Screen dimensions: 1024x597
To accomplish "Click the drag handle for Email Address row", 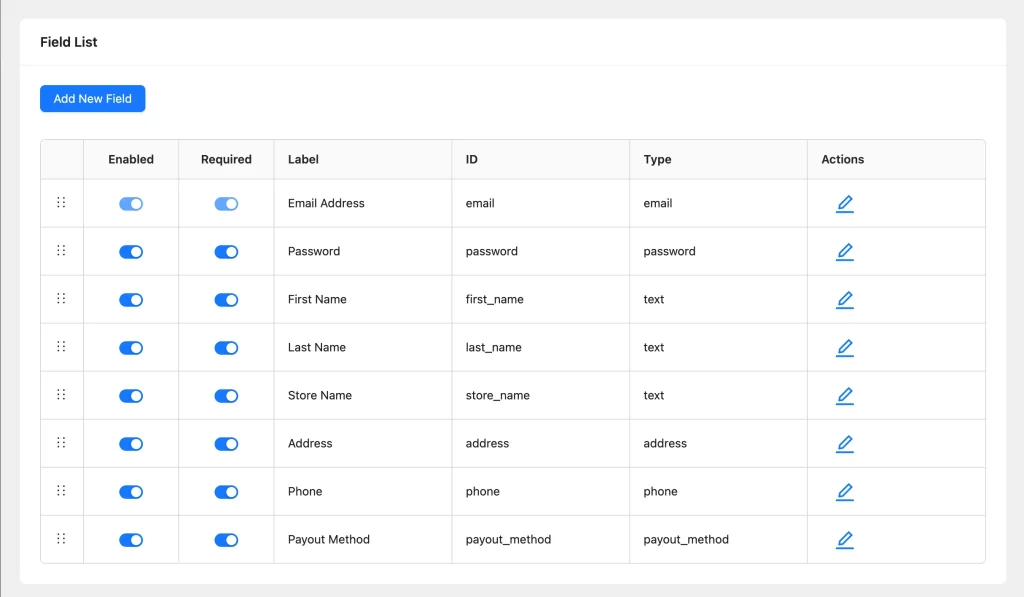I will [61, 203].
